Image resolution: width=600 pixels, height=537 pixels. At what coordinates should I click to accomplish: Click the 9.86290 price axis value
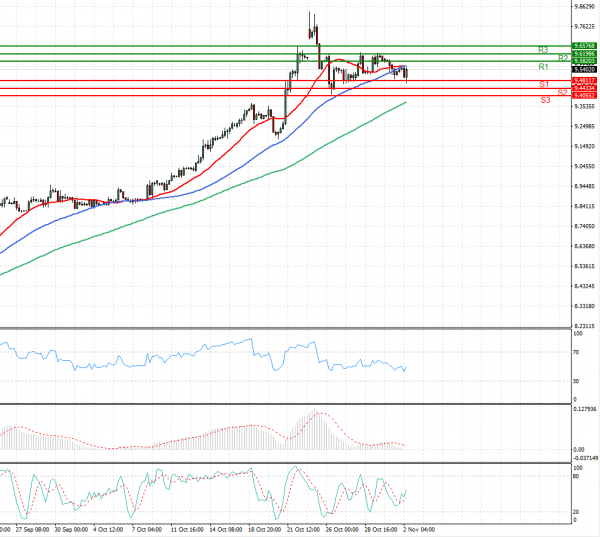pos(584,7)
